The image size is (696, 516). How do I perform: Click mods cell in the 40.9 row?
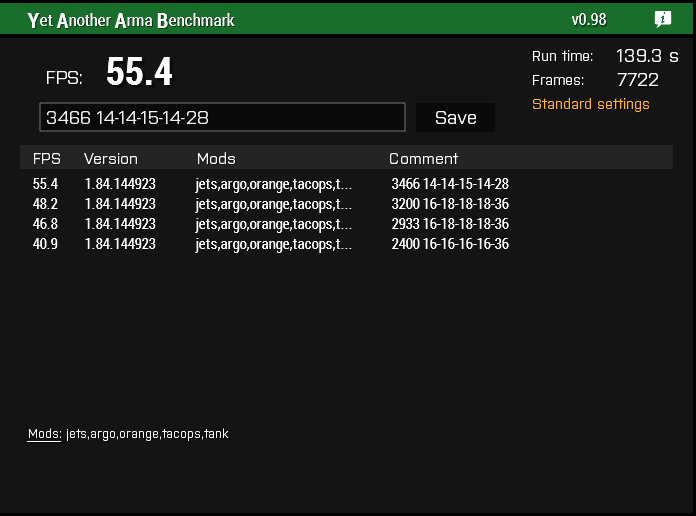point(273,244)
